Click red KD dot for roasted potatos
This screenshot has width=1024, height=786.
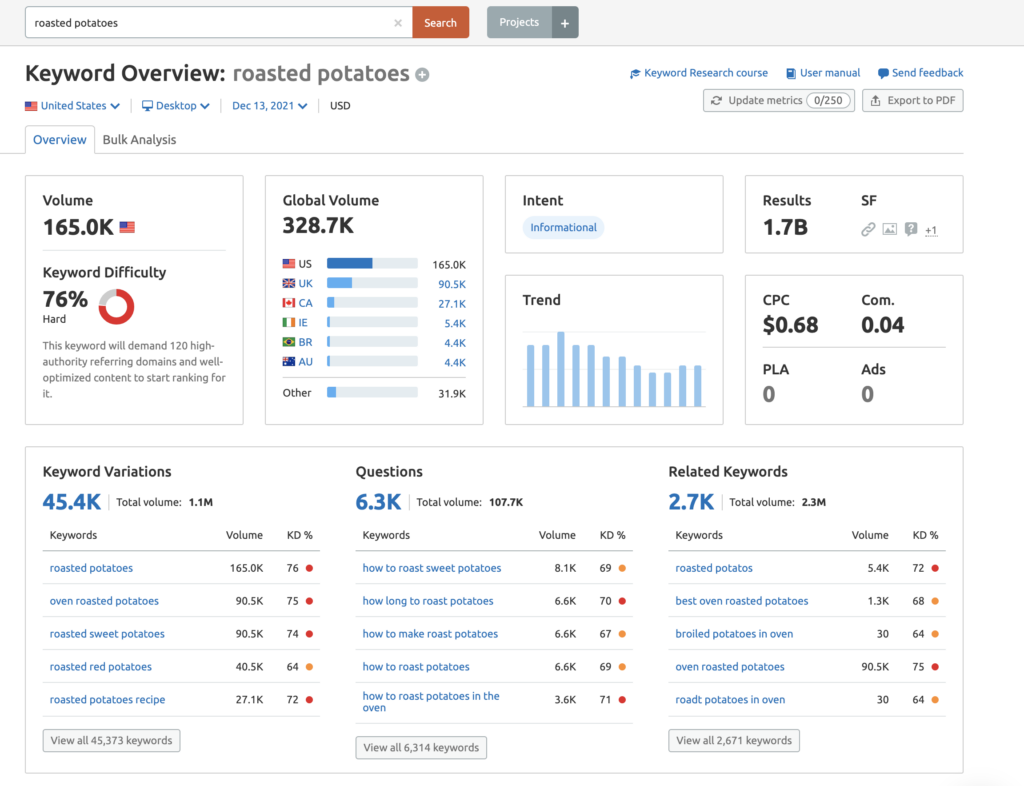pos(935,568)
